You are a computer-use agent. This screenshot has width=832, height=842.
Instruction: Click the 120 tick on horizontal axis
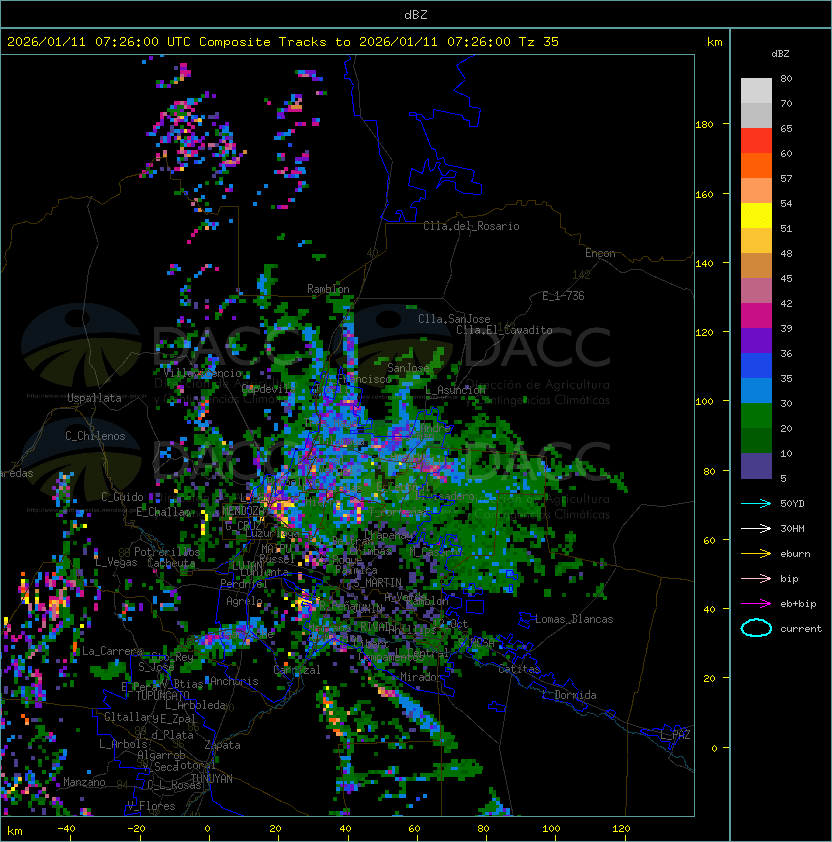(621, 829)
